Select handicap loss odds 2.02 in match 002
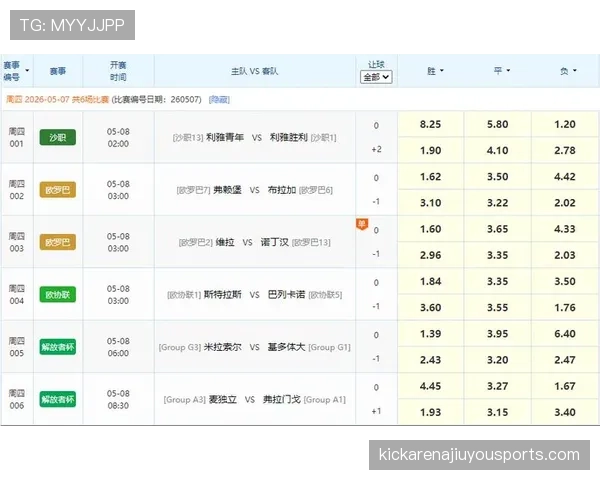This screenshot has width=600, height=480. 565,203
